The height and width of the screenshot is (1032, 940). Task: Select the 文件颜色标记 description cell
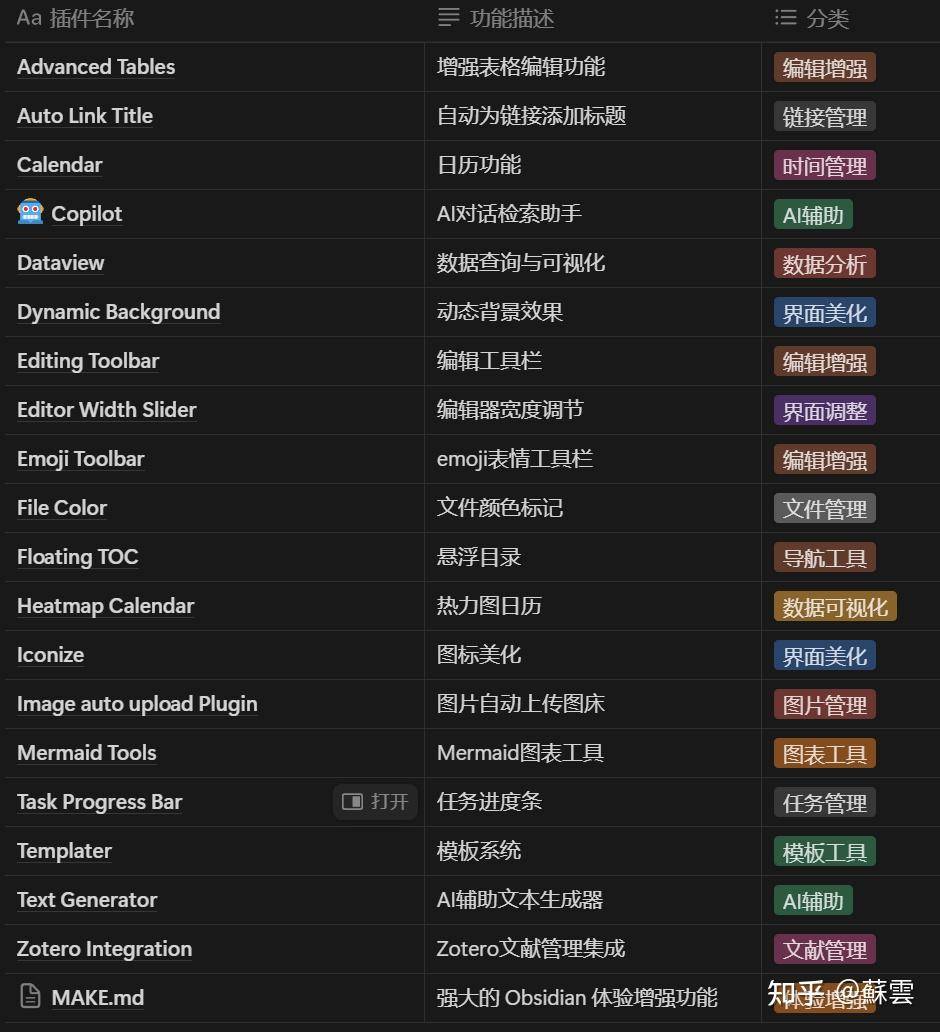point(592,508)
